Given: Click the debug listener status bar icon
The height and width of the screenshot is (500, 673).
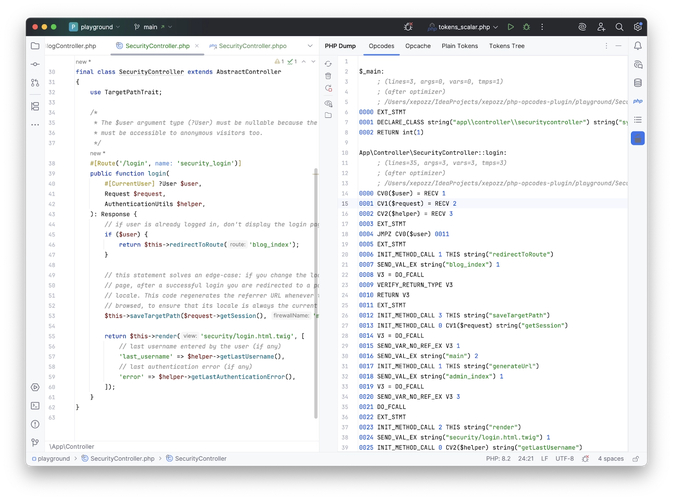Looking at the screenshot, I should pos(585,458).
